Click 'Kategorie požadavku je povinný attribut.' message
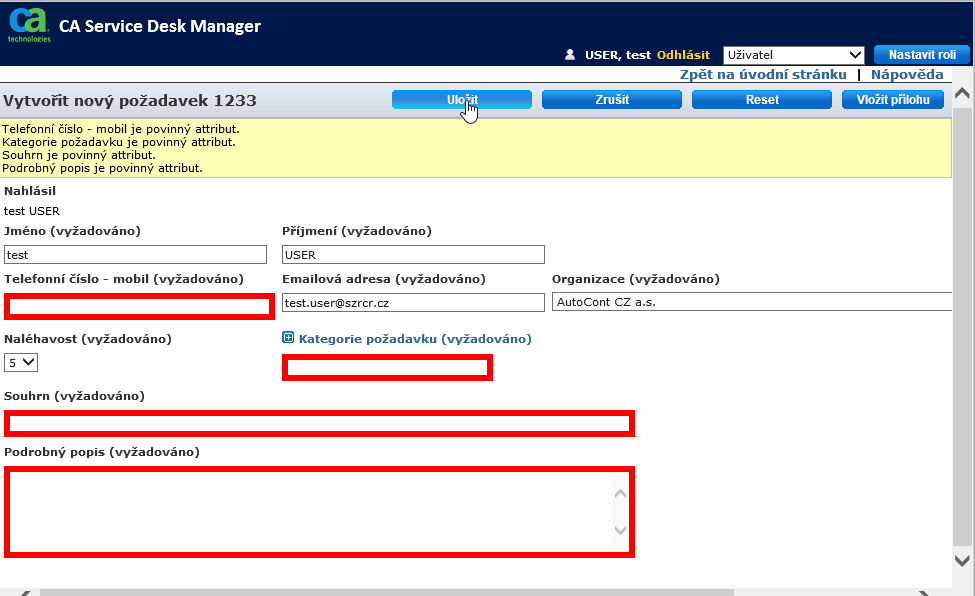 pos(119,142)
